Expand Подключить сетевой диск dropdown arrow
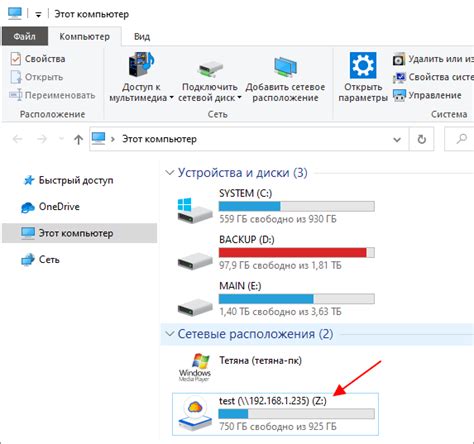474x444 pixels. click(x=239, y=98)
